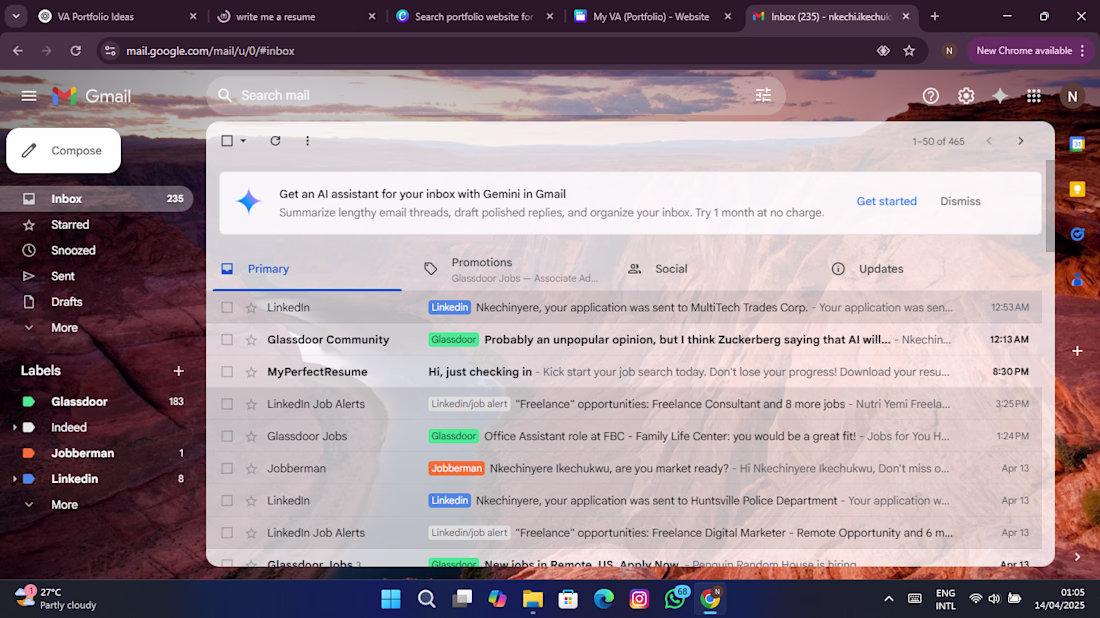Open the More options menu above the mail list
The height and width of the screenshot is (618, 1100).
click(307, 141)
